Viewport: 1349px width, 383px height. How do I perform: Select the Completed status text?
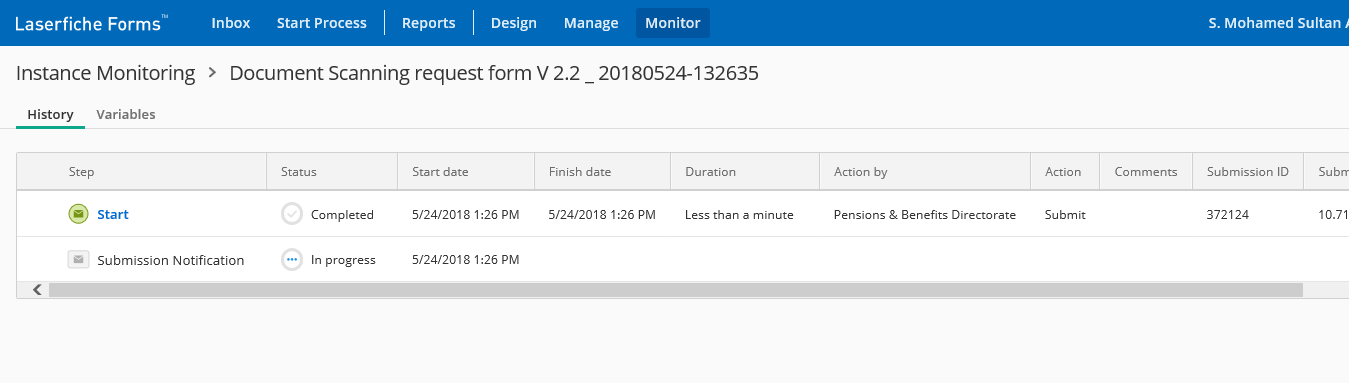point(342,215)
